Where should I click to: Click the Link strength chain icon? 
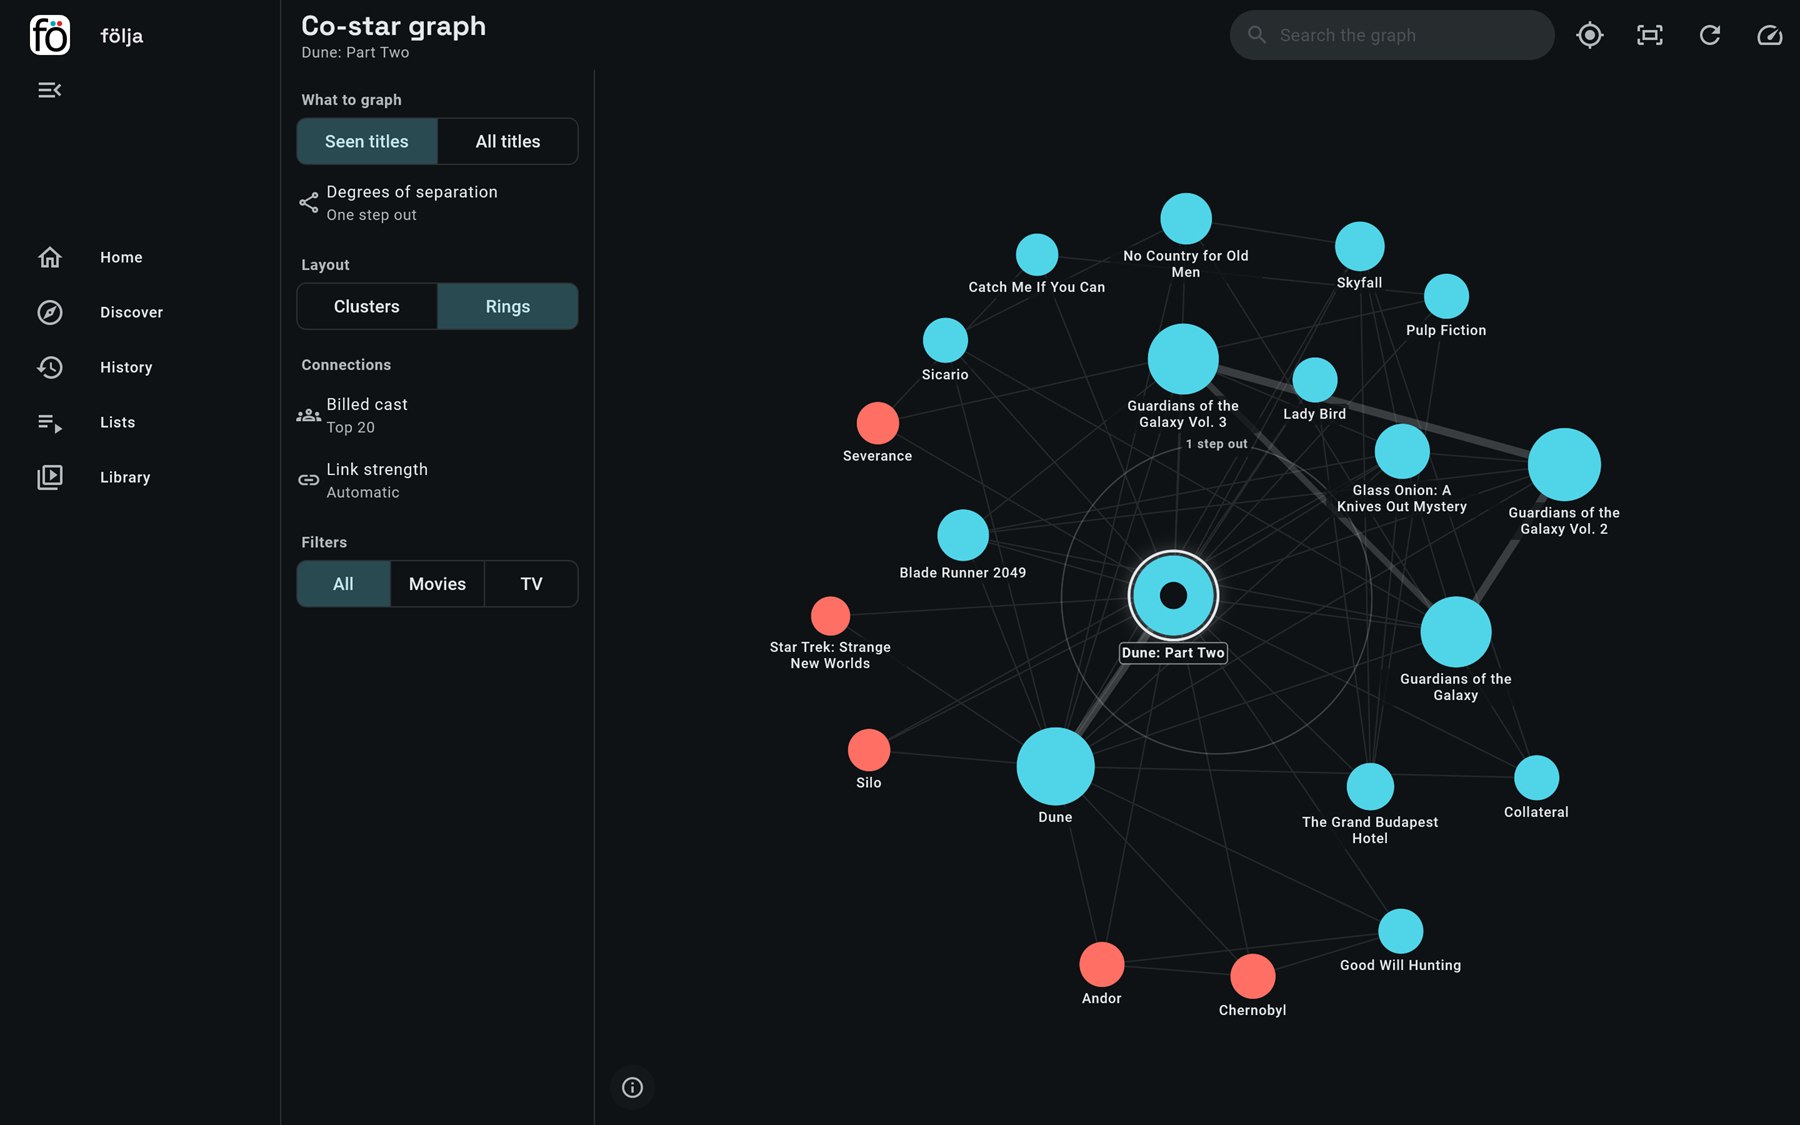click(309, 480)
